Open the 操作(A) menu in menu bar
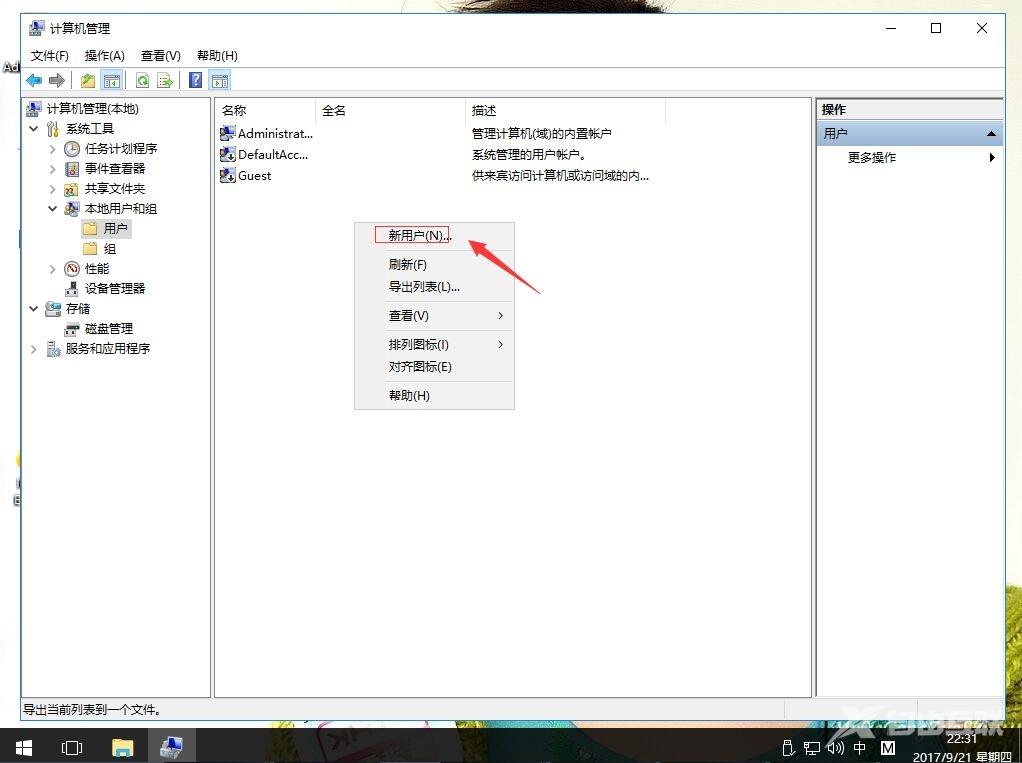The image size is (1022, 763). point(105,56)
